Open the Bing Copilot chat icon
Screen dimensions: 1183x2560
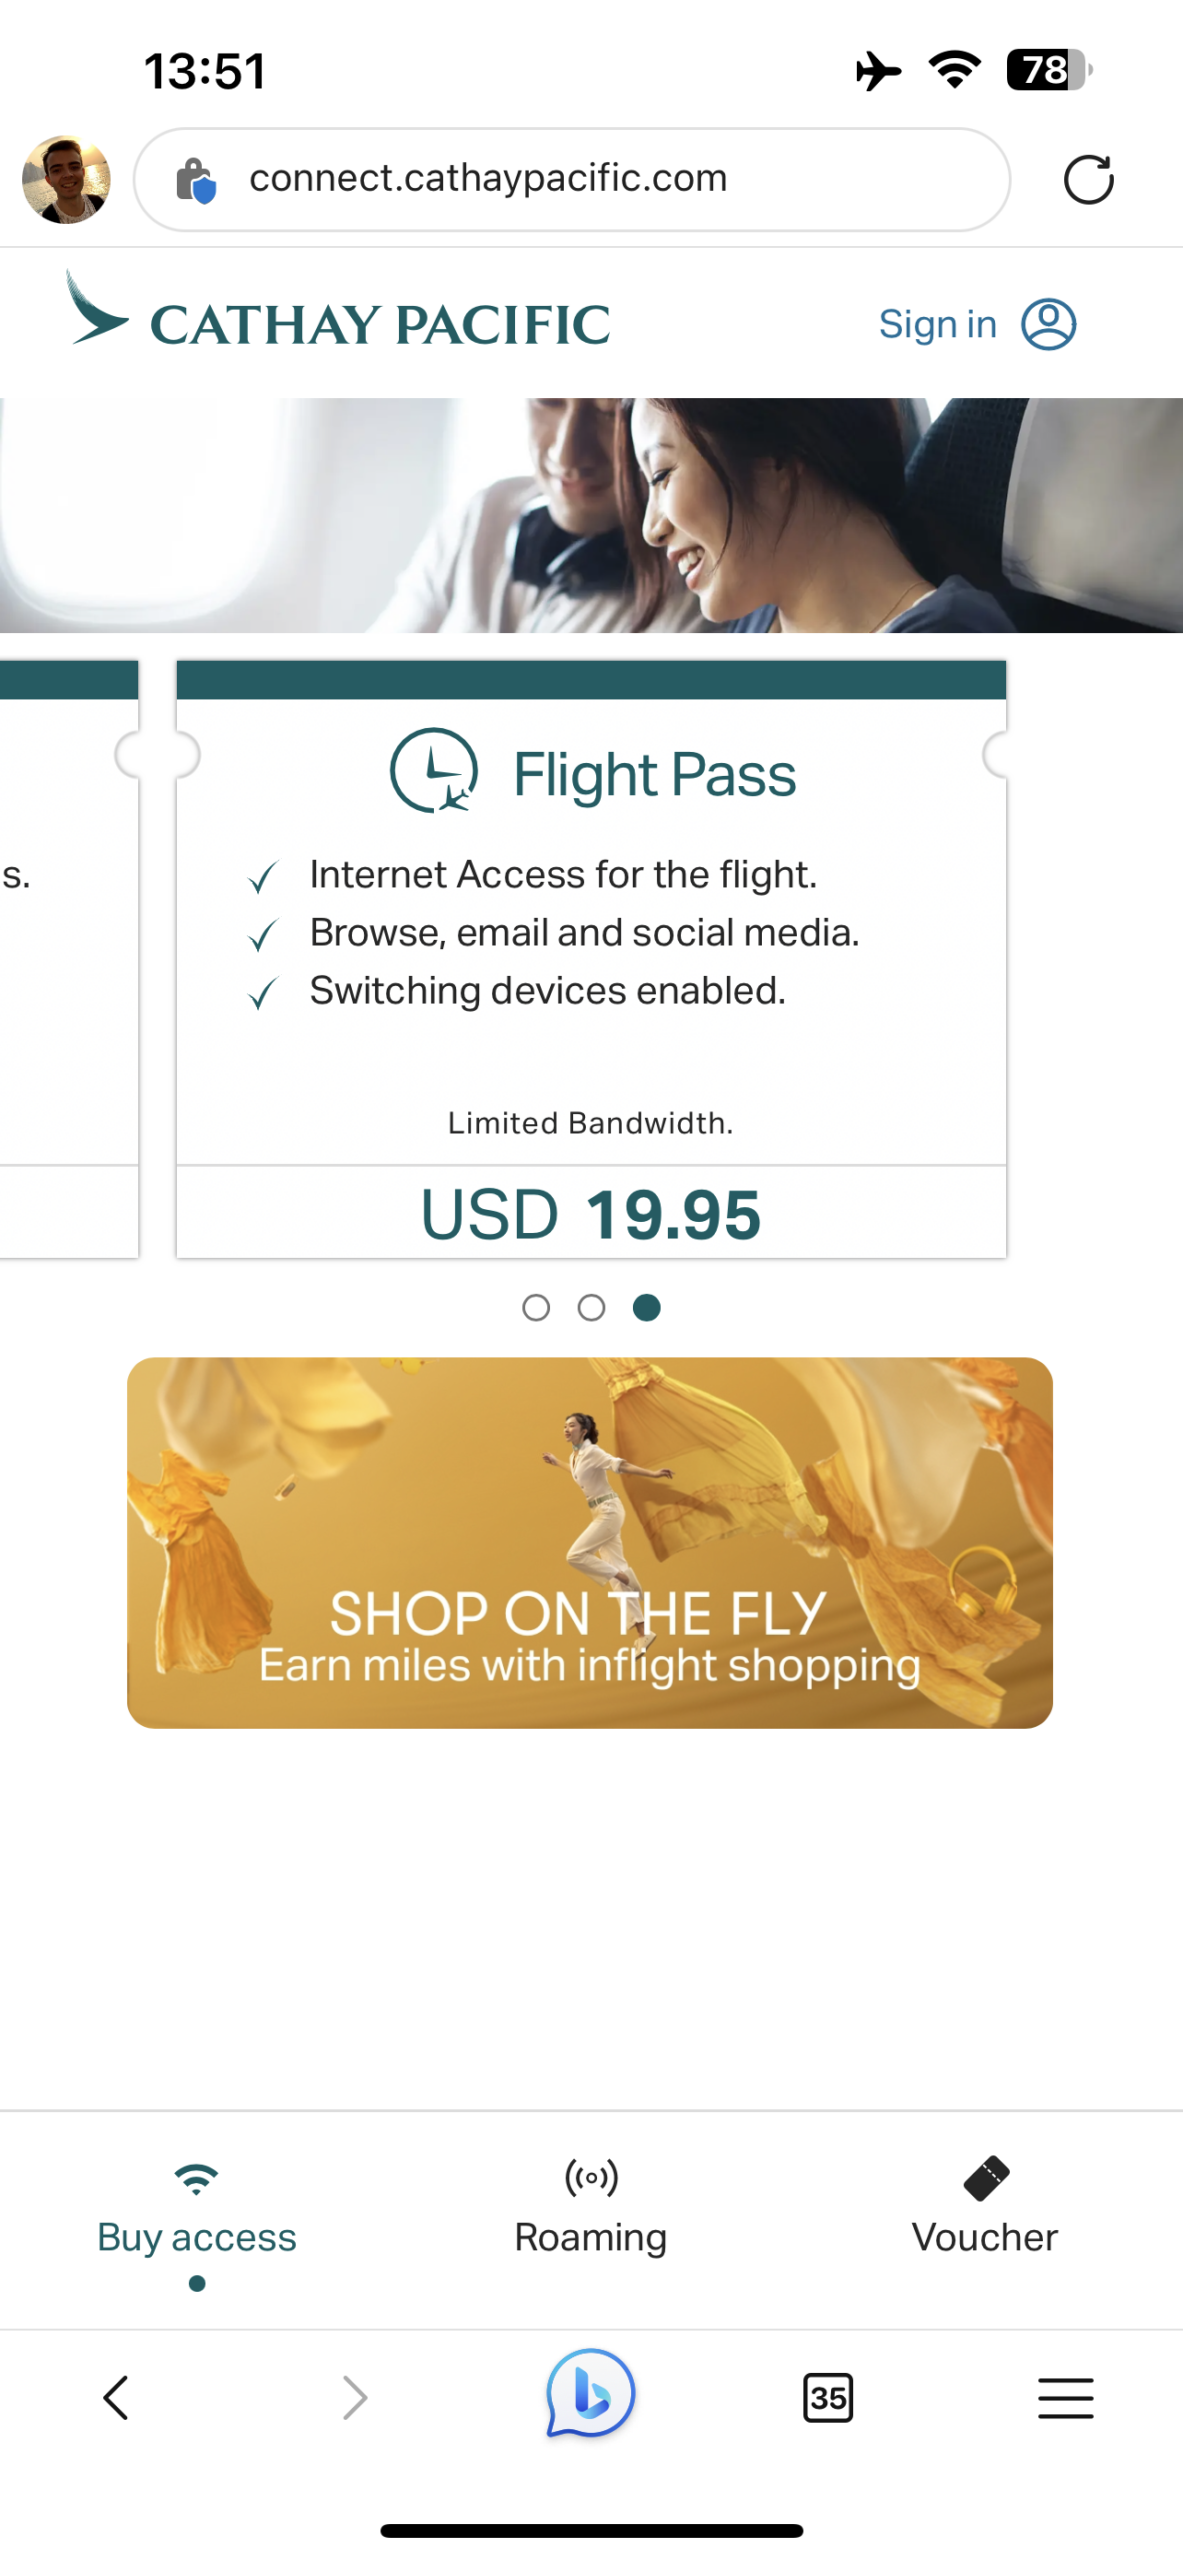(590, 2395)
